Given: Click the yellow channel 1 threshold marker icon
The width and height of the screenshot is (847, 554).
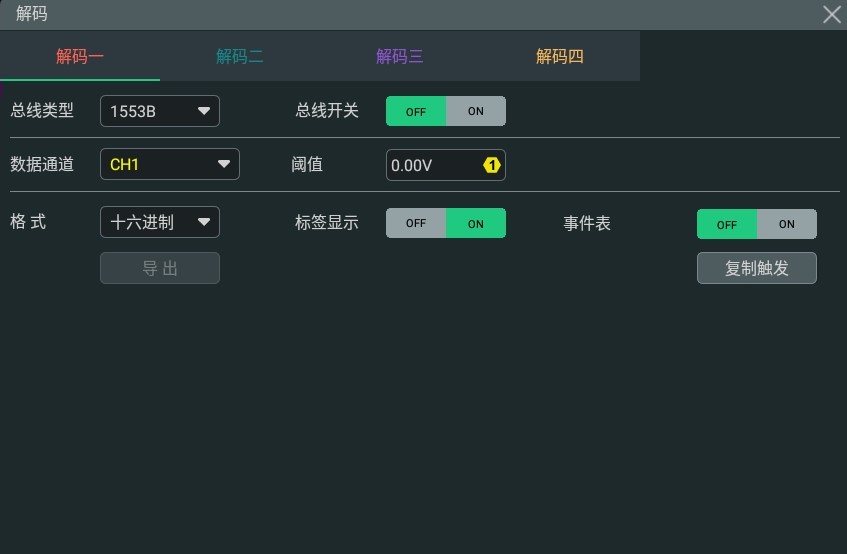Looking at the screenshot, I should pyautogui.click(x=492, y=165).
